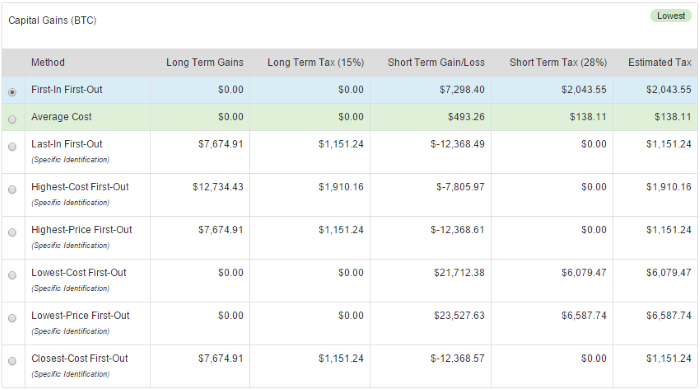700x390 pixels.
Task: Select the Highest-Price First-Out radio button
Action: point(12,232)
